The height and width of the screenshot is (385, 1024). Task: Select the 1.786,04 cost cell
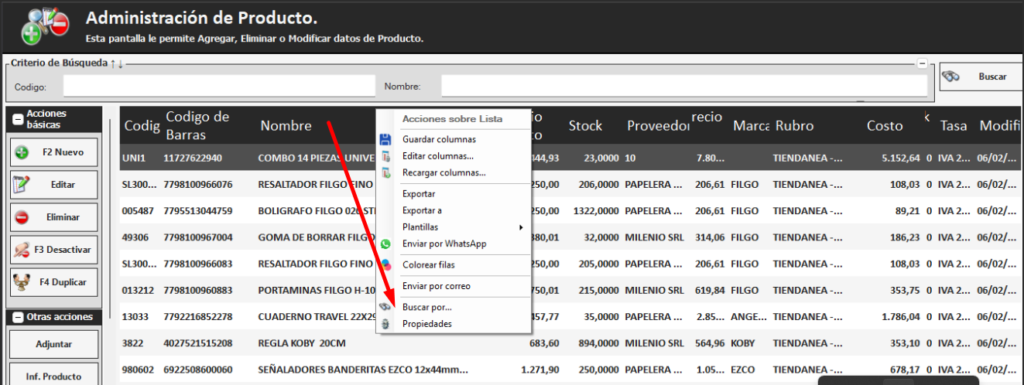coord(901,318)
